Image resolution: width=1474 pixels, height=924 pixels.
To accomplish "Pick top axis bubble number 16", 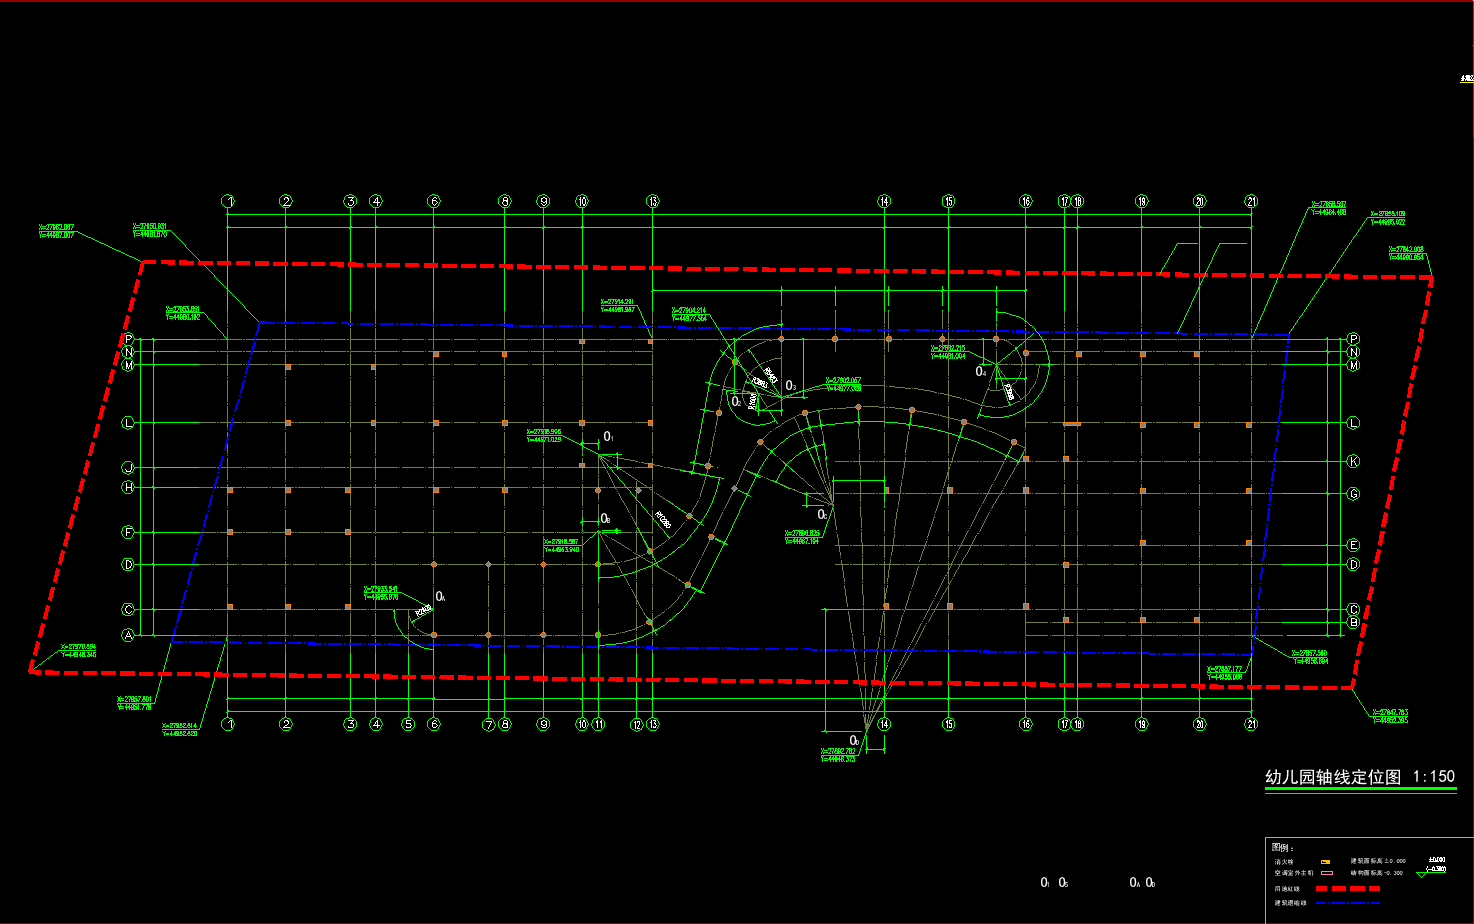I will 1025,201.
